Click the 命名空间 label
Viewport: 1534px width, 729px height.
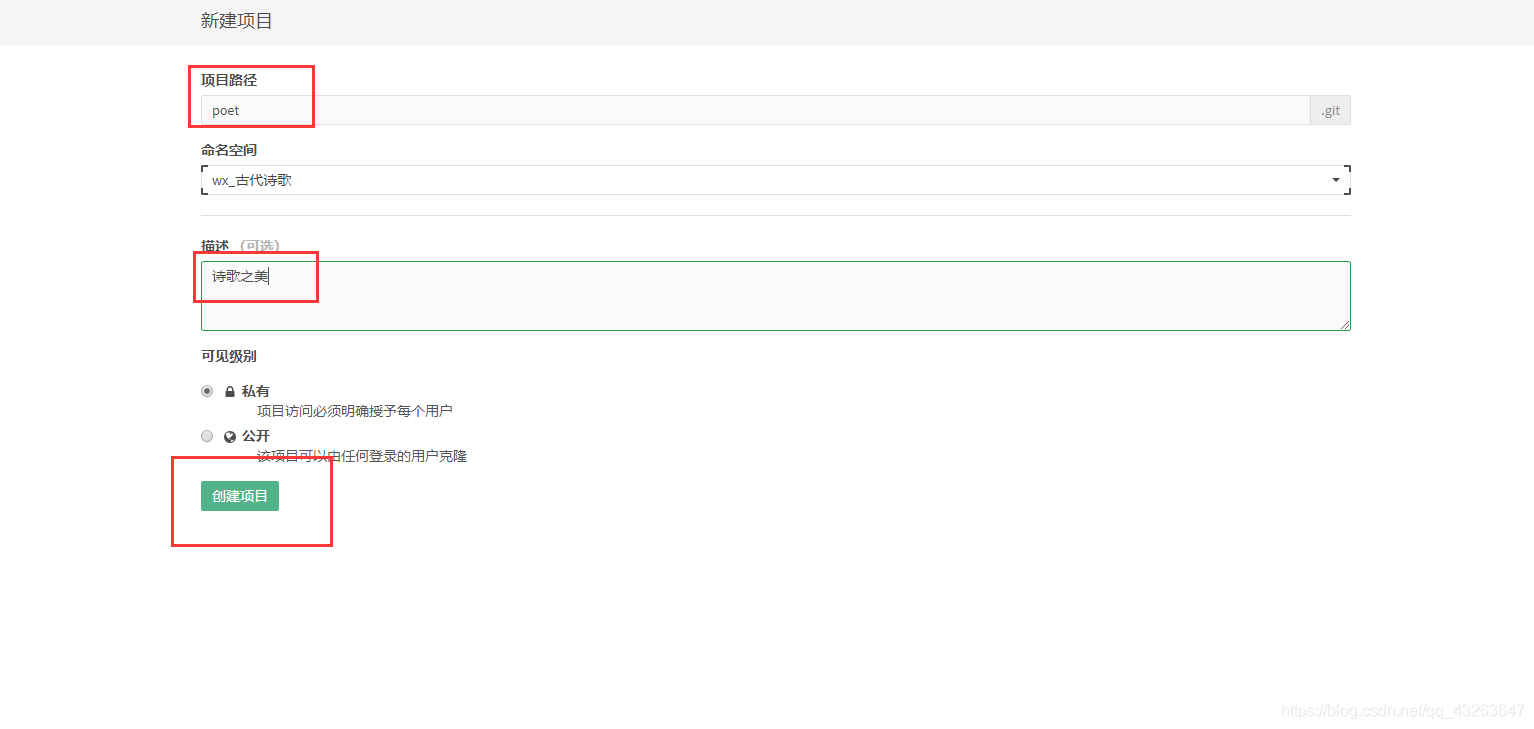click(x=229, y=150)
